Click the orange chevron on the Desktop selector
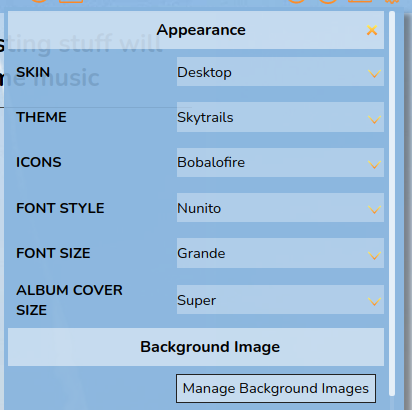Image resolution: width=412 pixels, height=410 pixels. pyautogui.click(x=374, y=73)
